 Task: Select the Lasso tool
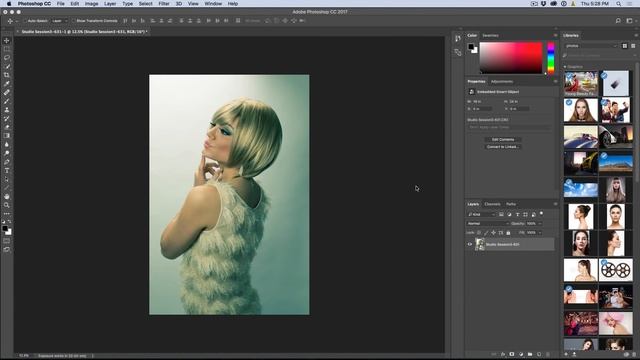tap(7, 58)
